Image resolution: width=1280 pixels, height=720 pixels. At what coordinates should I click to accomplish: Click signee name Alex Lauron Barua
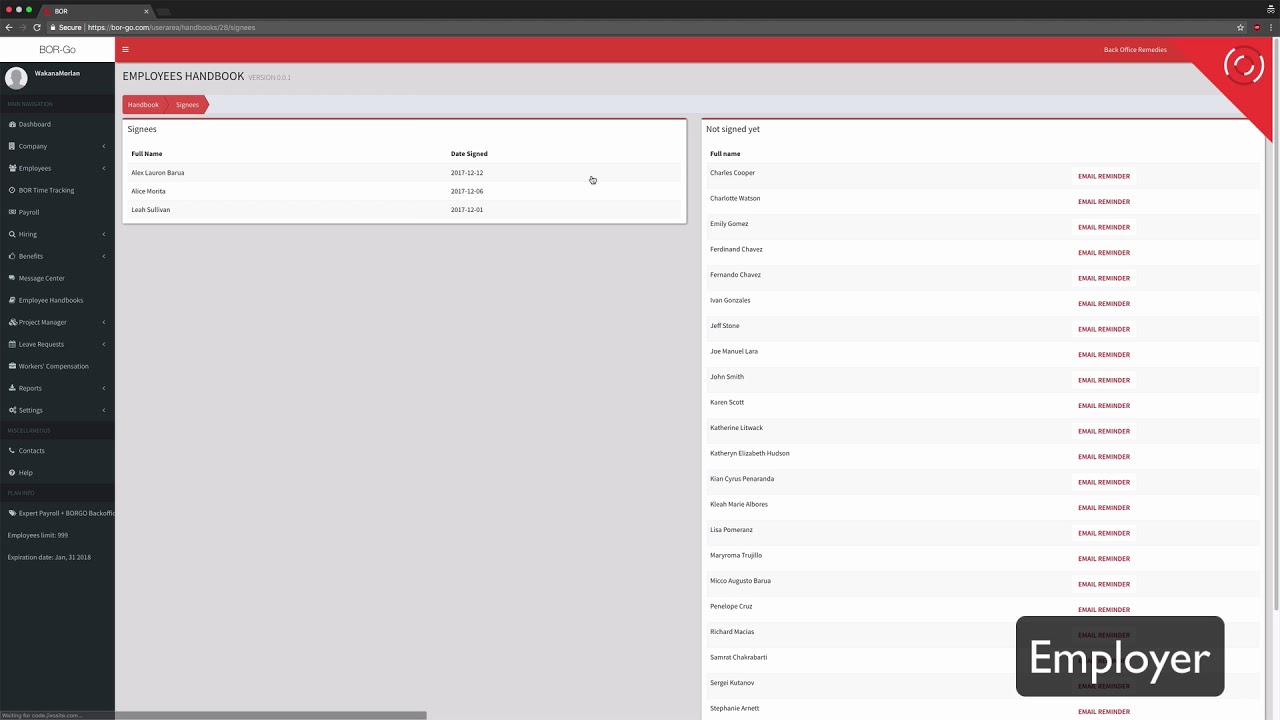click(158, 172)
